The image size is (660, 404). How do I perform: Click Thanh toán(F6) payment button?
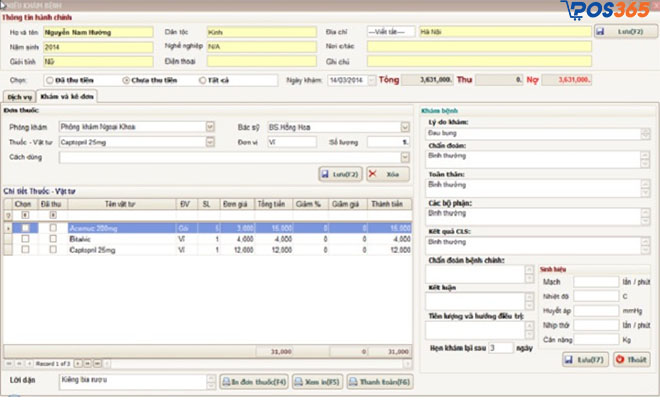tap(379, 382)
